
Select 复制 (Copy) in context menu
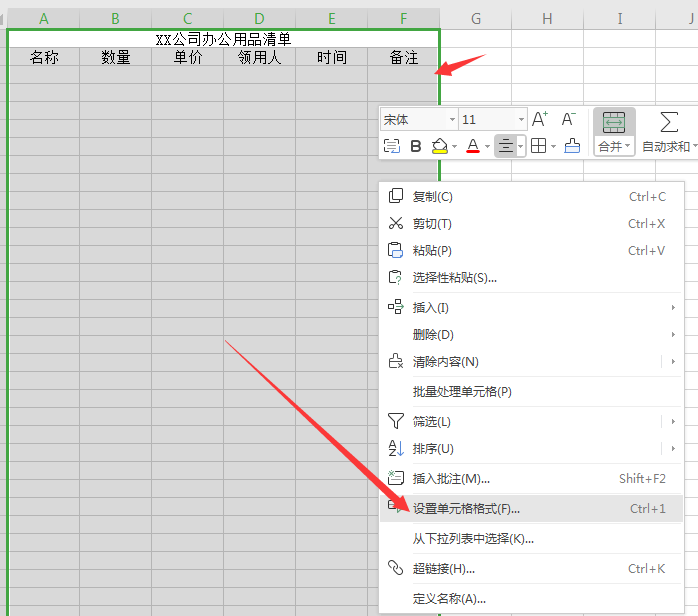click(x=432, y=197)
